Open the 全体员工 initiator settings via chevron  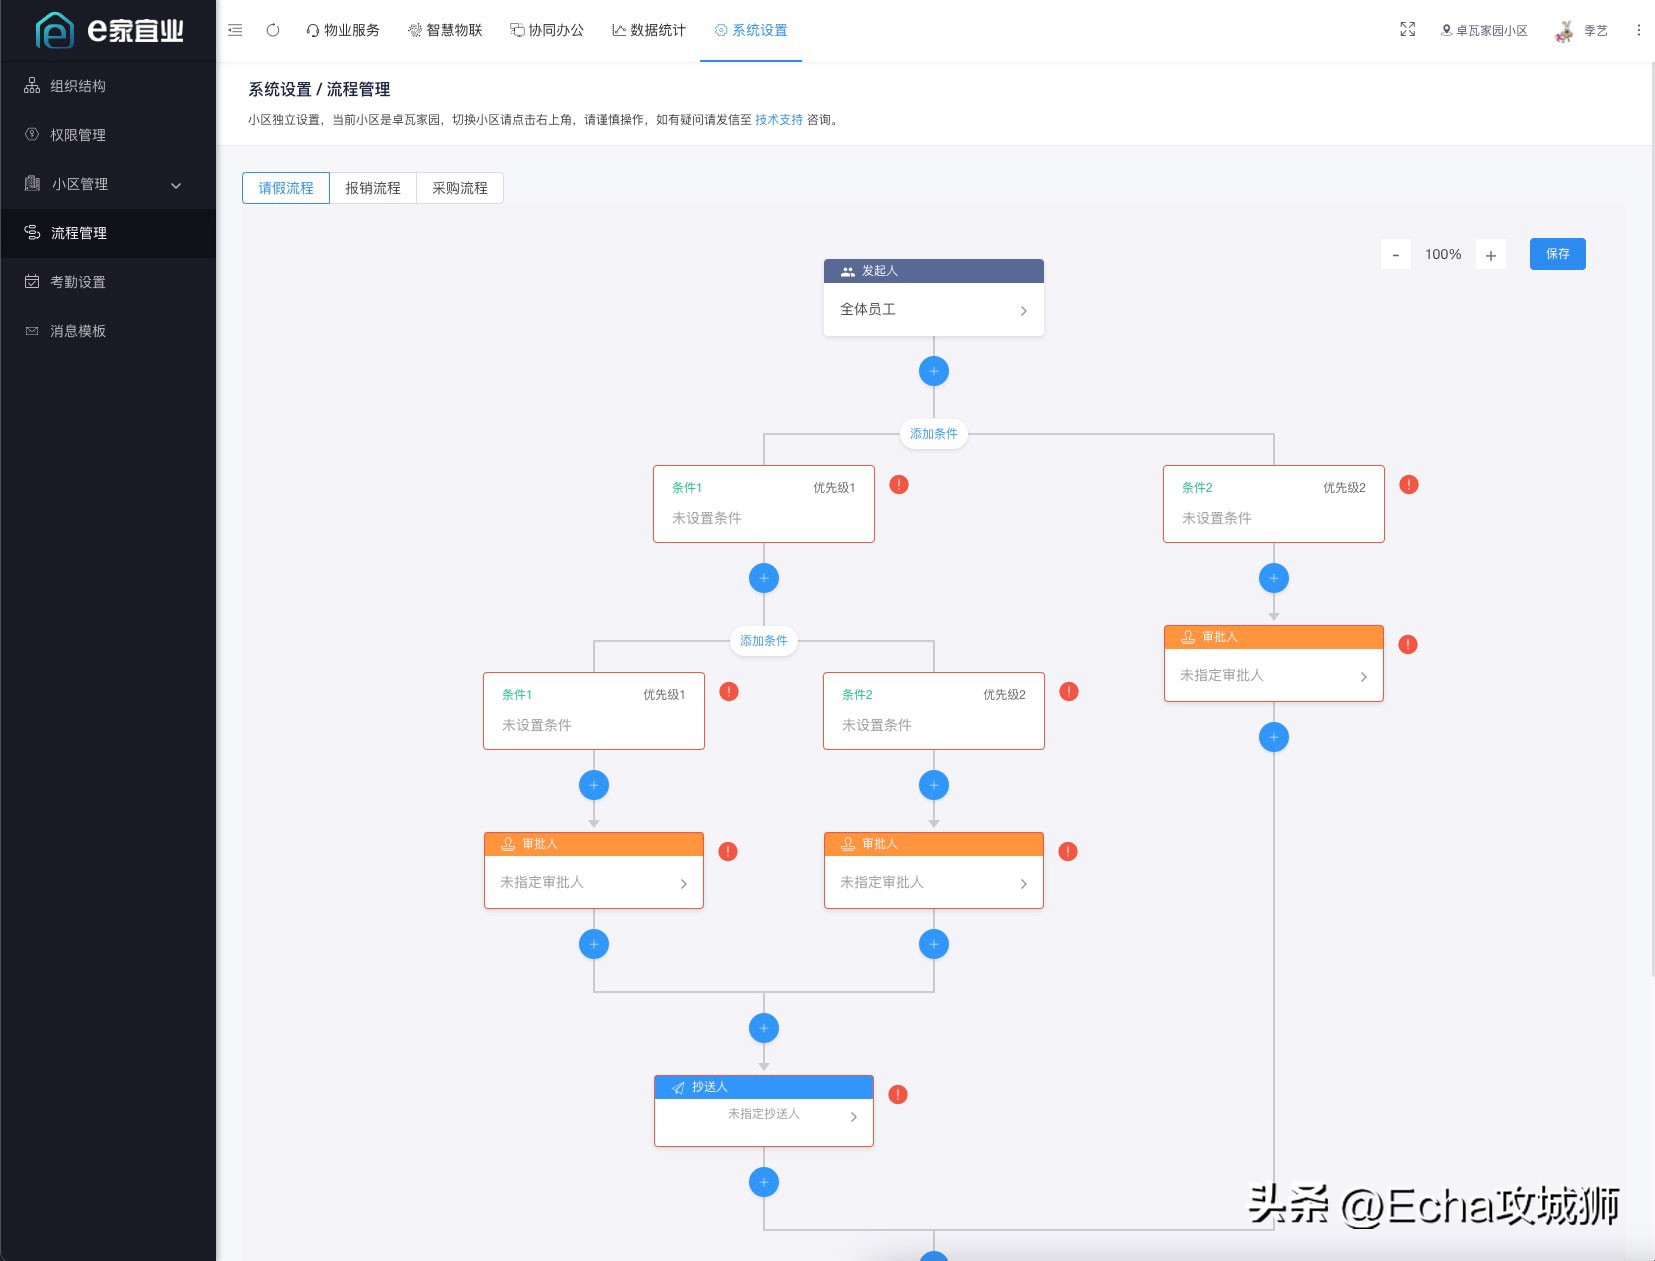1023,310
